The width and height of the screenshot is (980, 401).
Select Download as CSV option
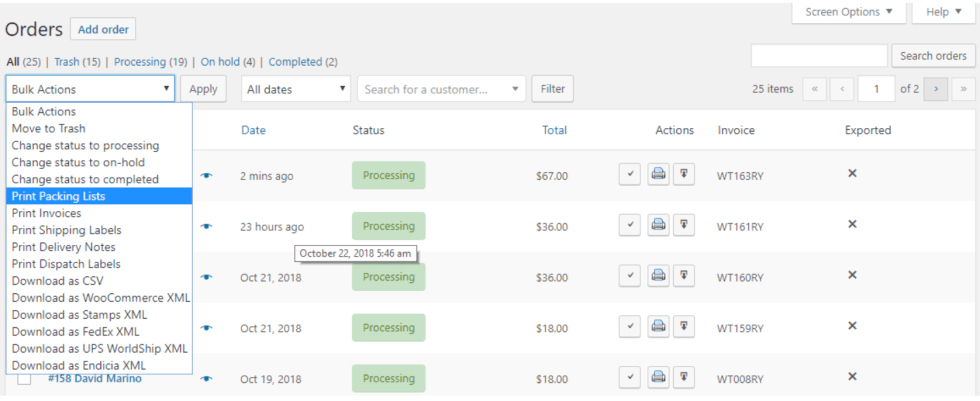click(x=99, y=280)
